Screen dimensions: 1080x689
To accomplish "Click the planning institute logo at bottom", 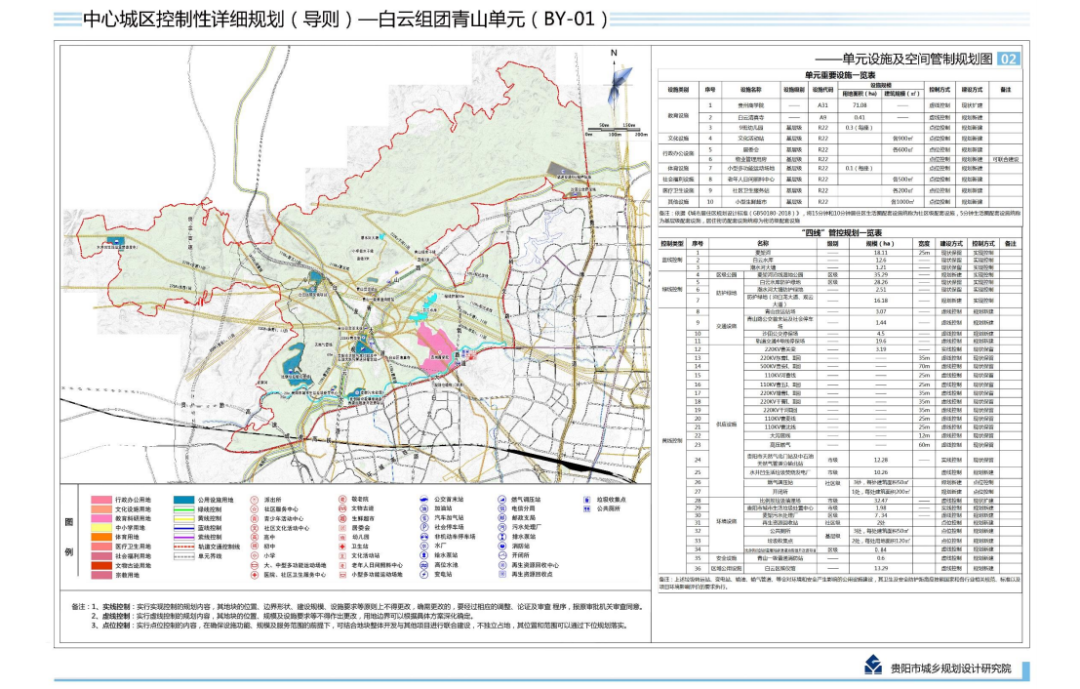I will [873, 665].
